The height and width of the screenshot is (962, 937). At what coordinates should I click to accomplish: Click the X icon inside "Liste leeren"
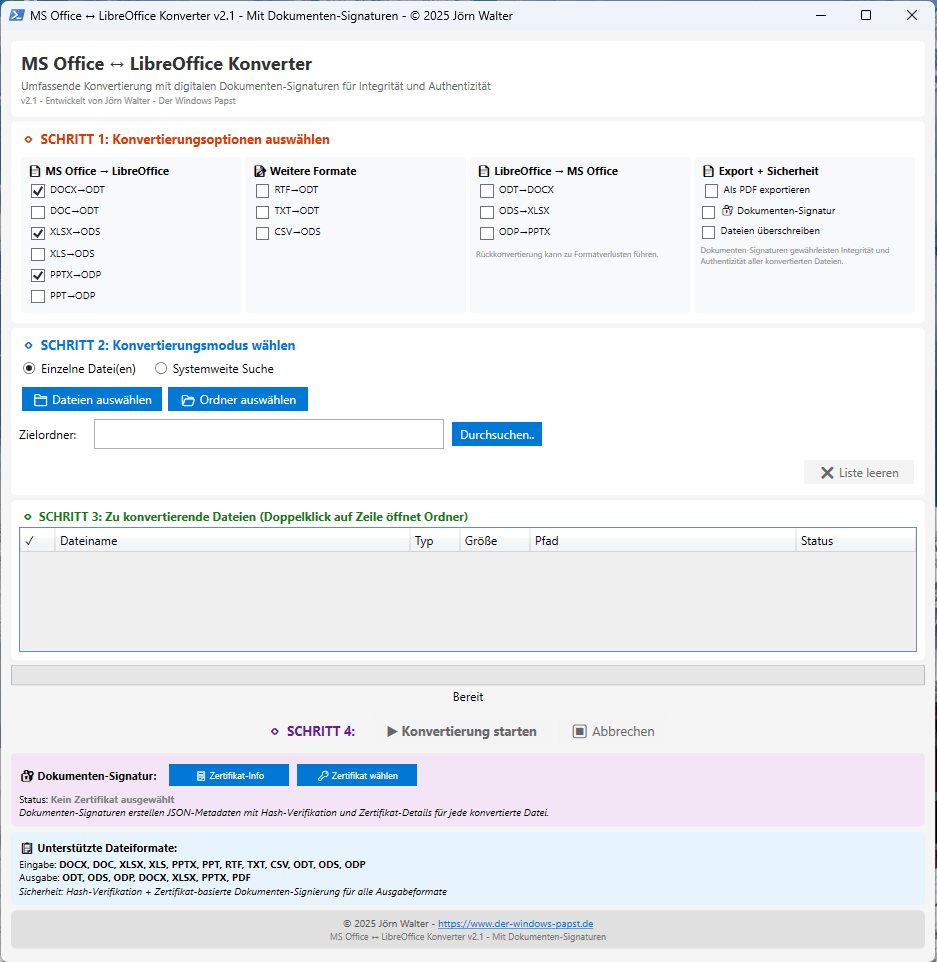point(828,471)
